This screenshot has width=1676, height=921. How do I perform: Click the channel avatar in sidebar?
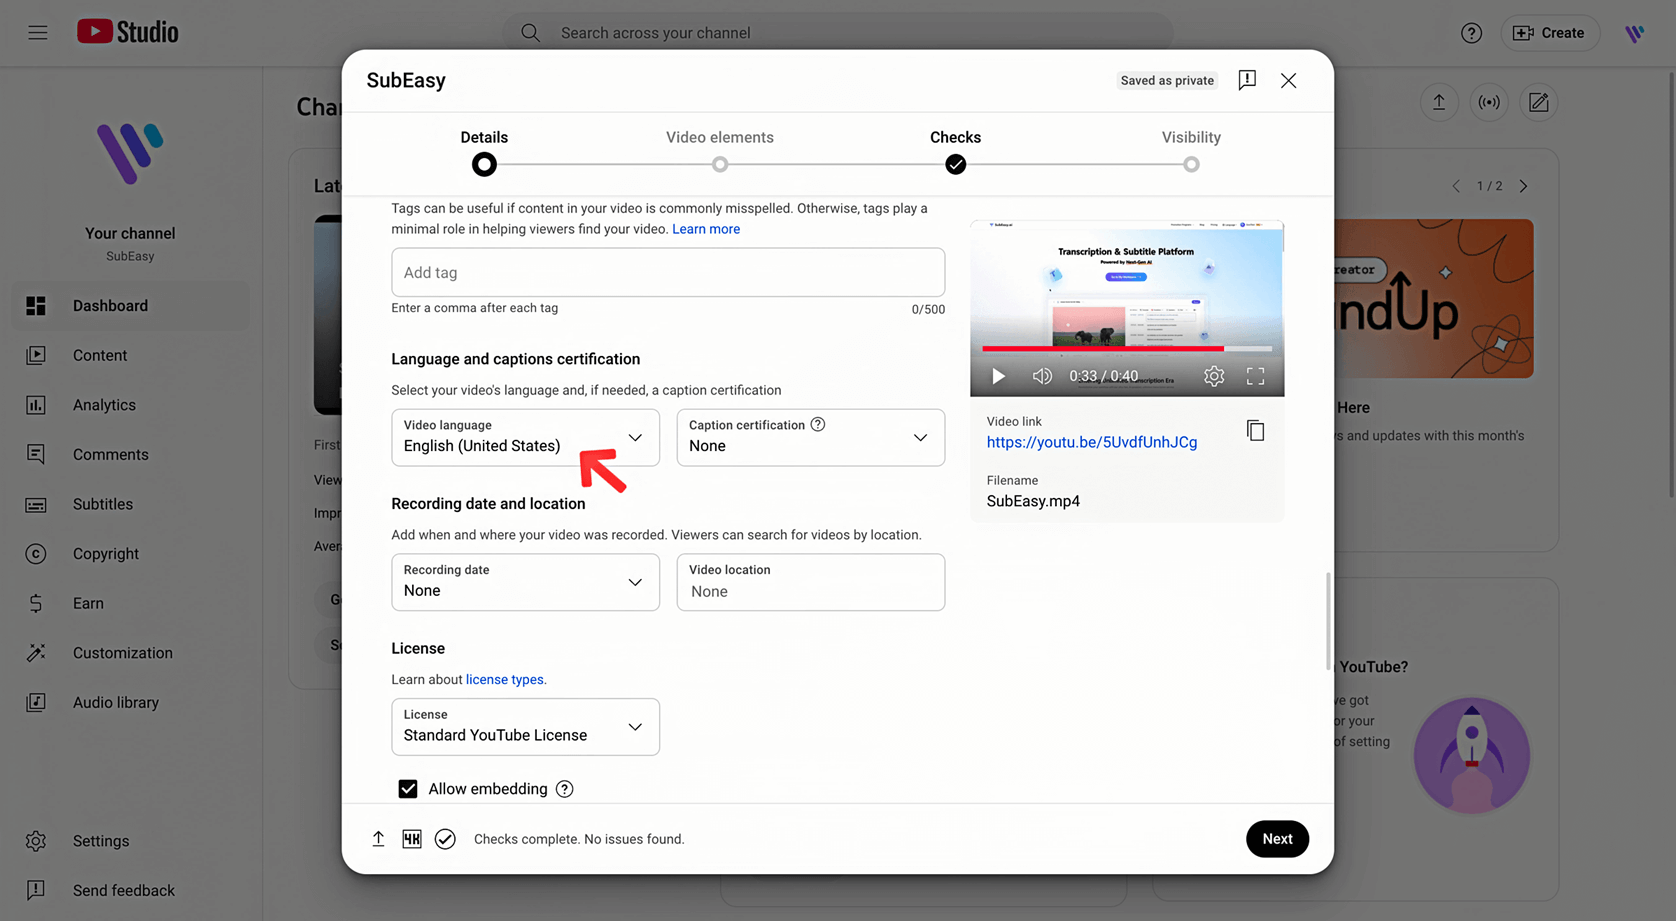pyautogui.click(x=130, y=153)
